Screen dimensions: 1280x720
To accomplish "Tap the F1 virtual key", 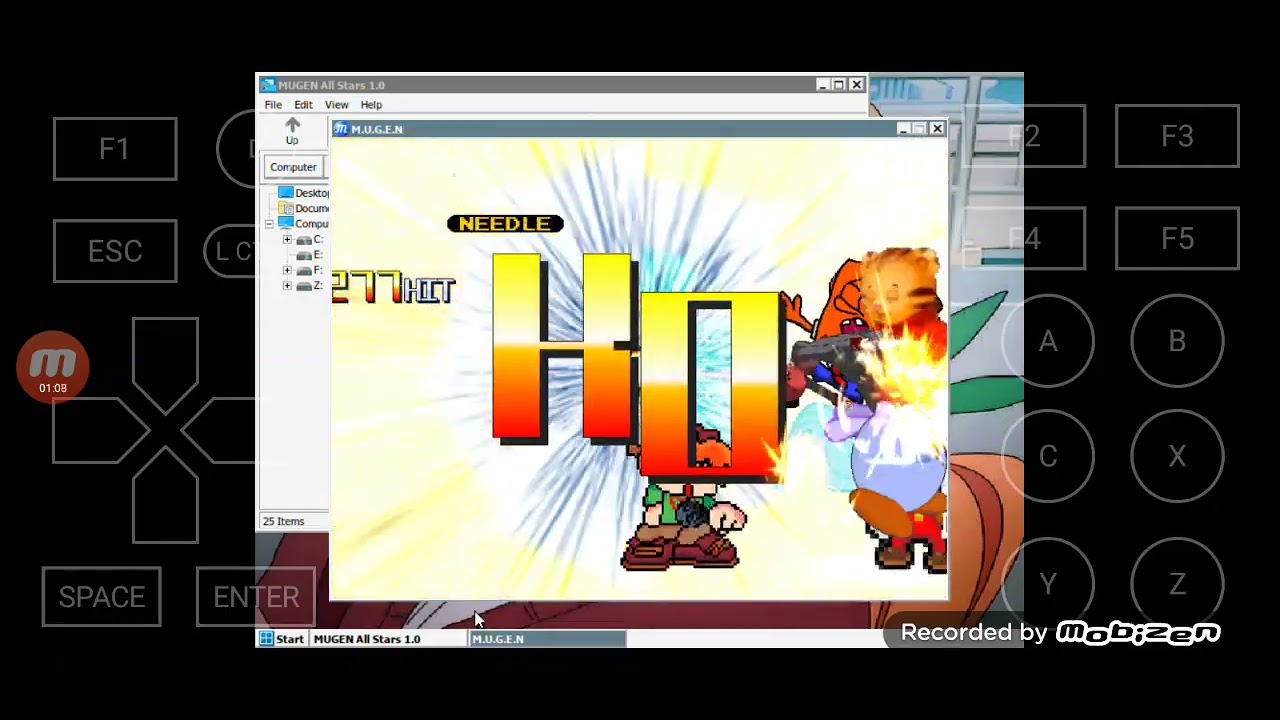I will click(115, 149).
